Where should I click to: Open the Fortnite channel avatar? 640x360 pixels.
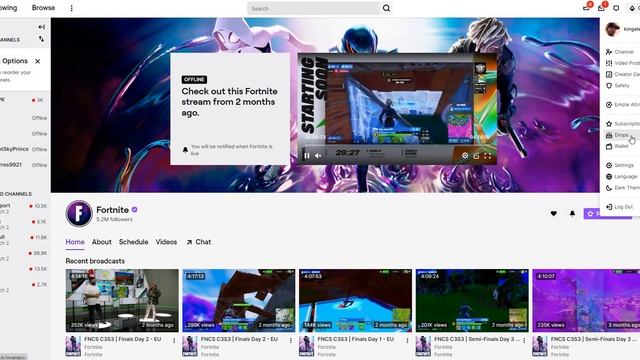click(79, 213)
